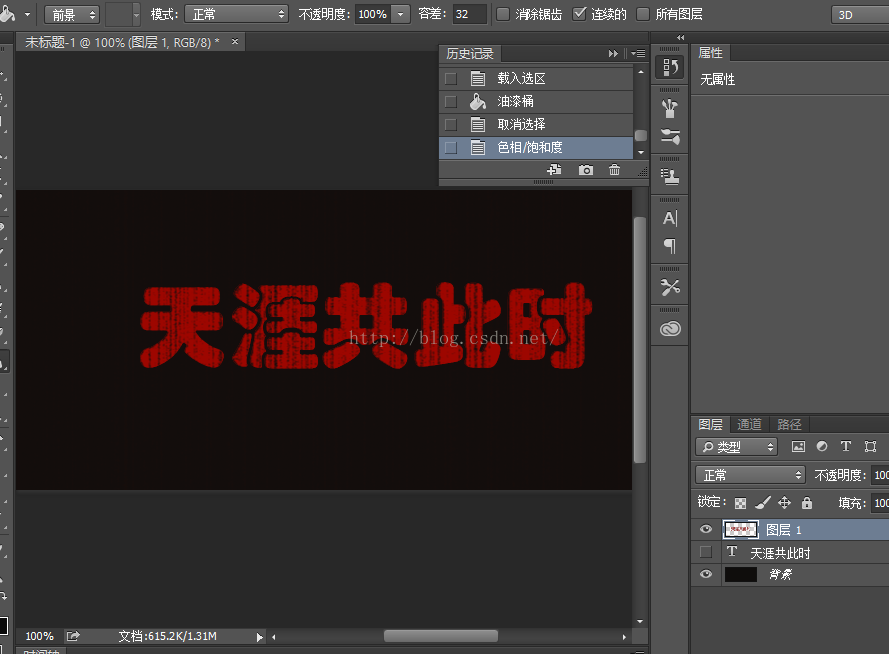Open tool preset picker arrow
This screenshot has width=889, height=654.
[x=27, y=15]
